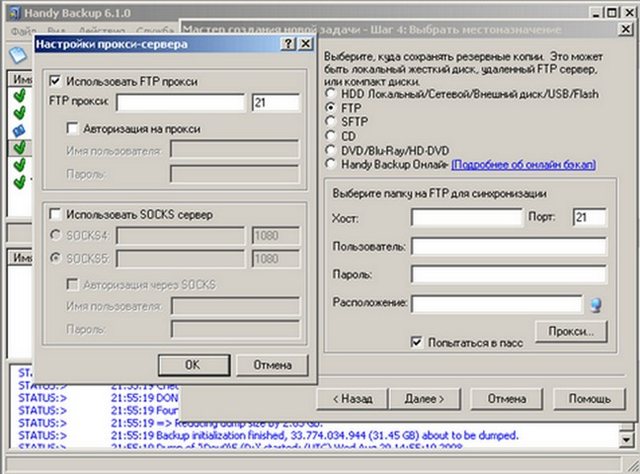The width and height of the screenshot is (640, 474).
Task: Select the FTP destination radio button
Action: pyautogui.click(x=330, y=107)
